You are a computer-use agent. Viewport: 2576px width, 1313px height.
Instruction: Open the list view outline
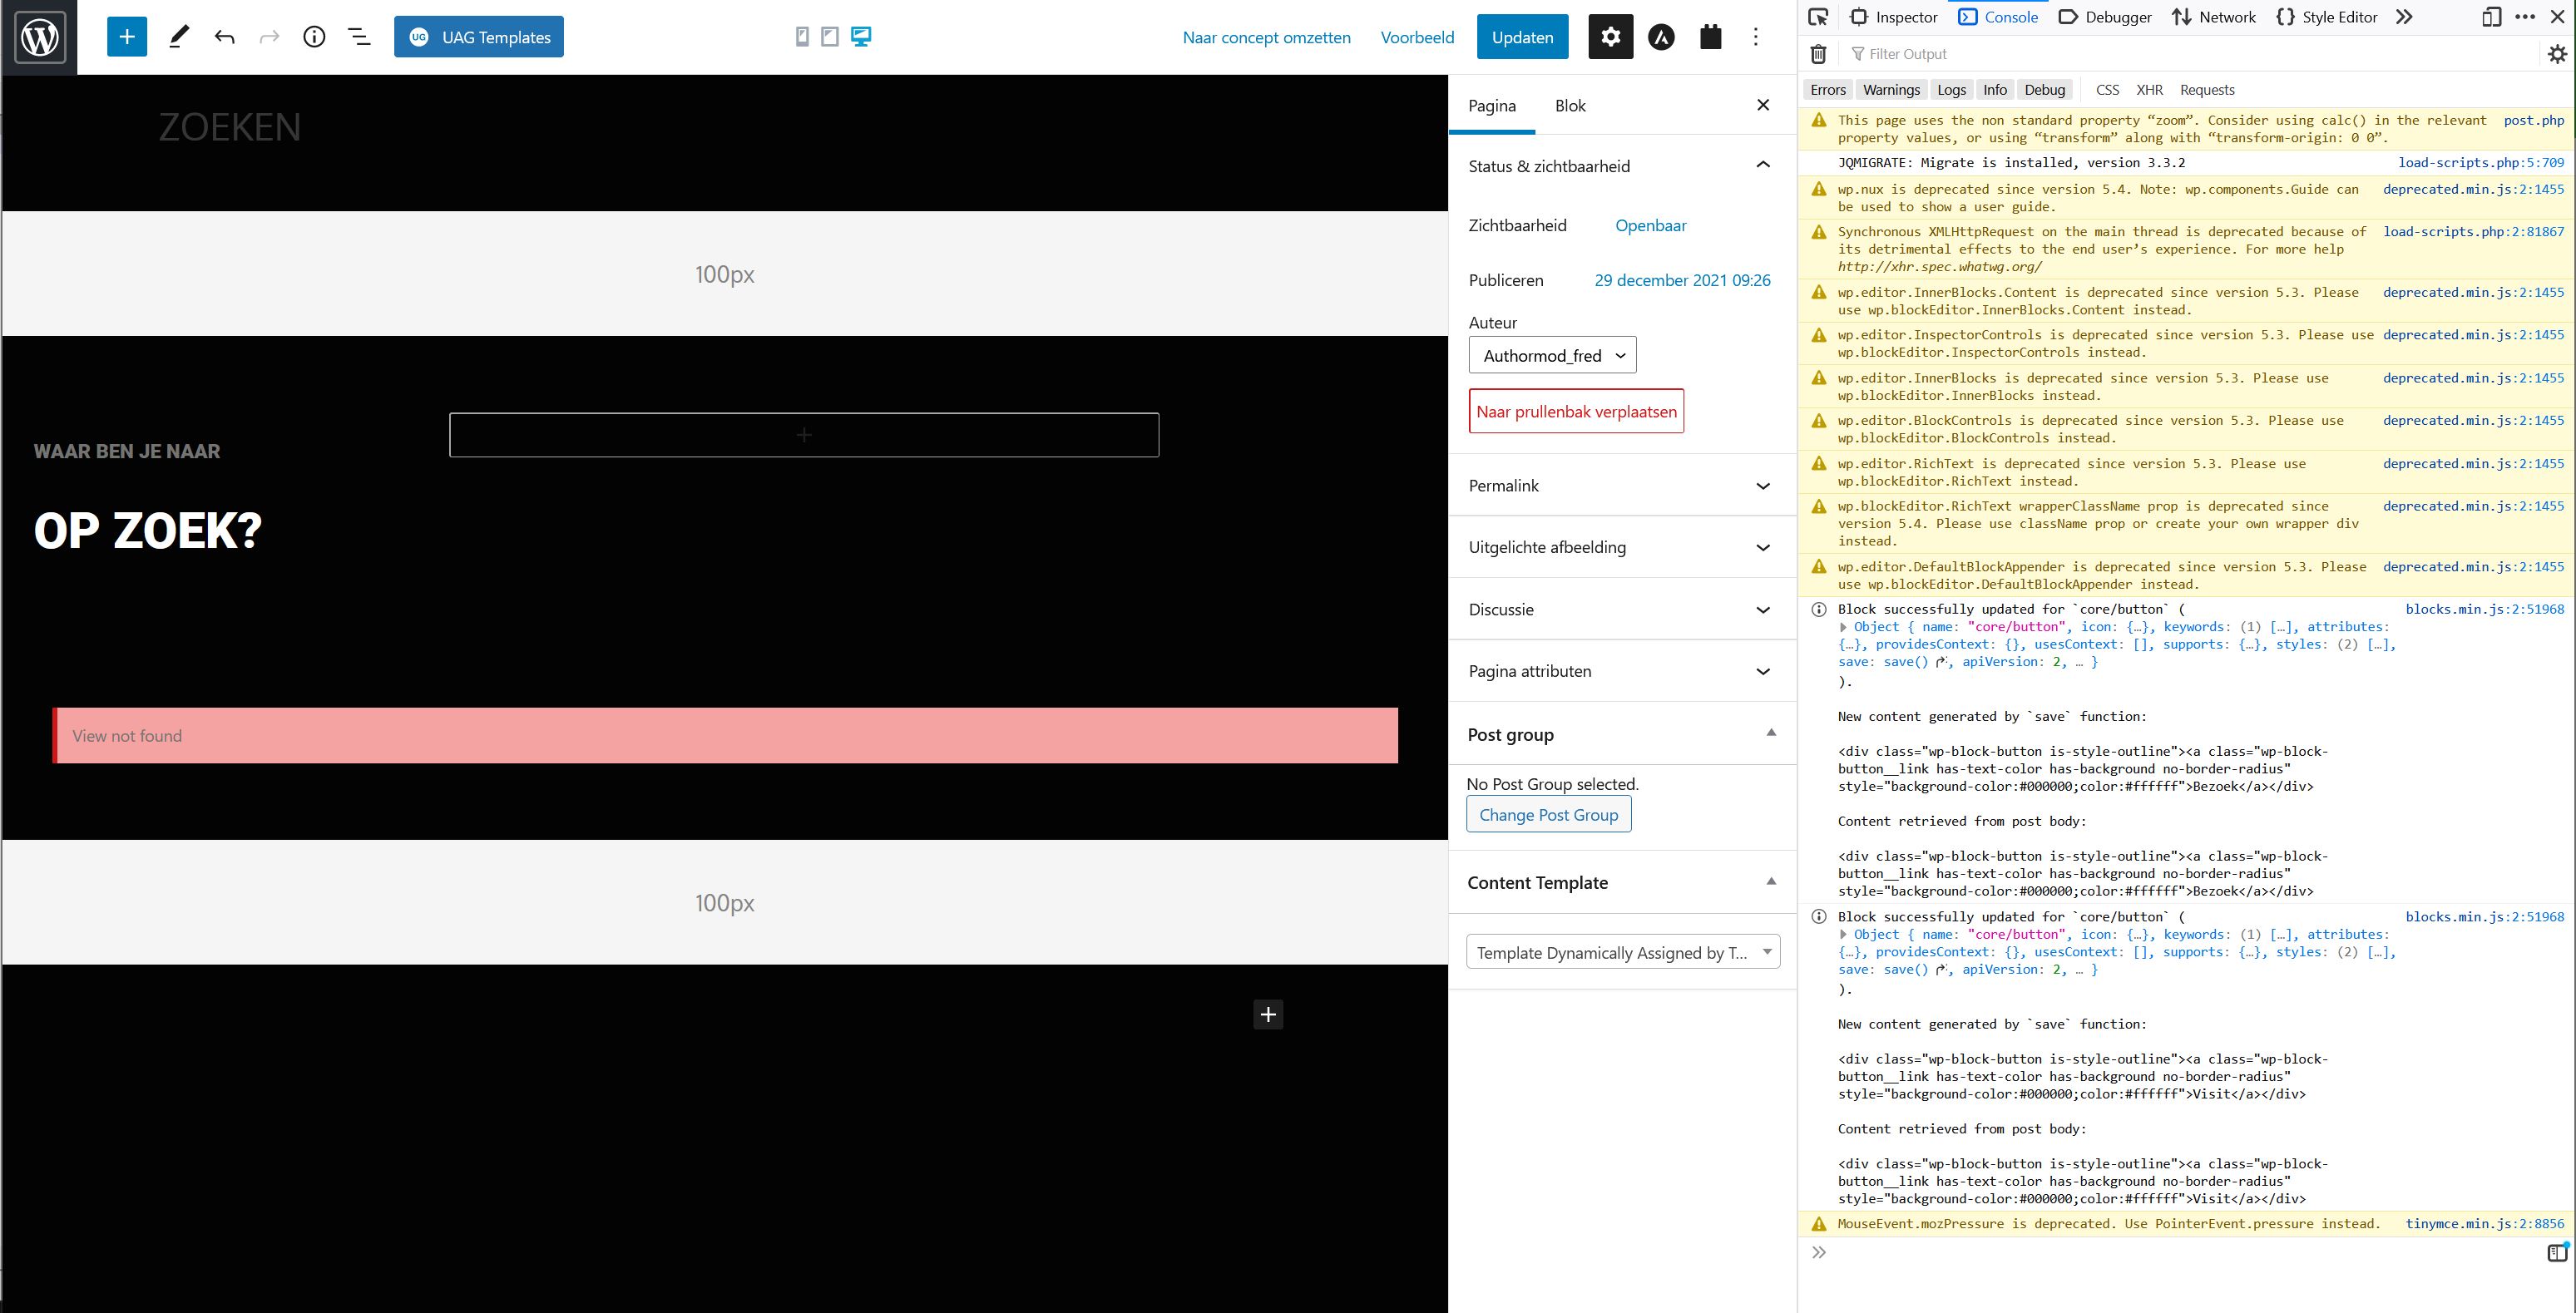[359, 37]
